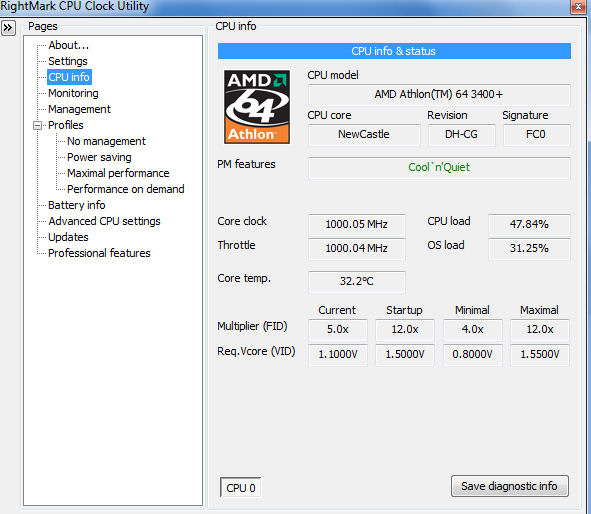Click the maximal multiplier 12.0x
Image resolution: width=591 pixels, height=514 pixels.
[540, 329]
